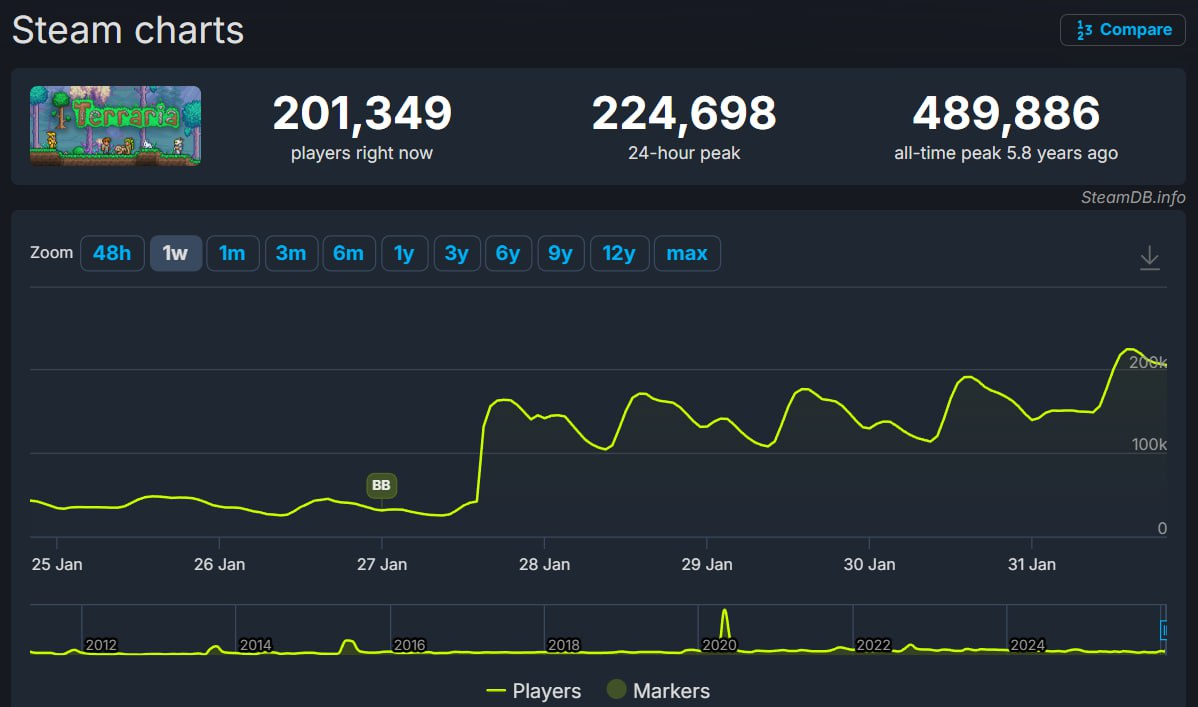Set zoom to 48h
Viewport: 1198px width, 707px height.
tap(112, 253)
